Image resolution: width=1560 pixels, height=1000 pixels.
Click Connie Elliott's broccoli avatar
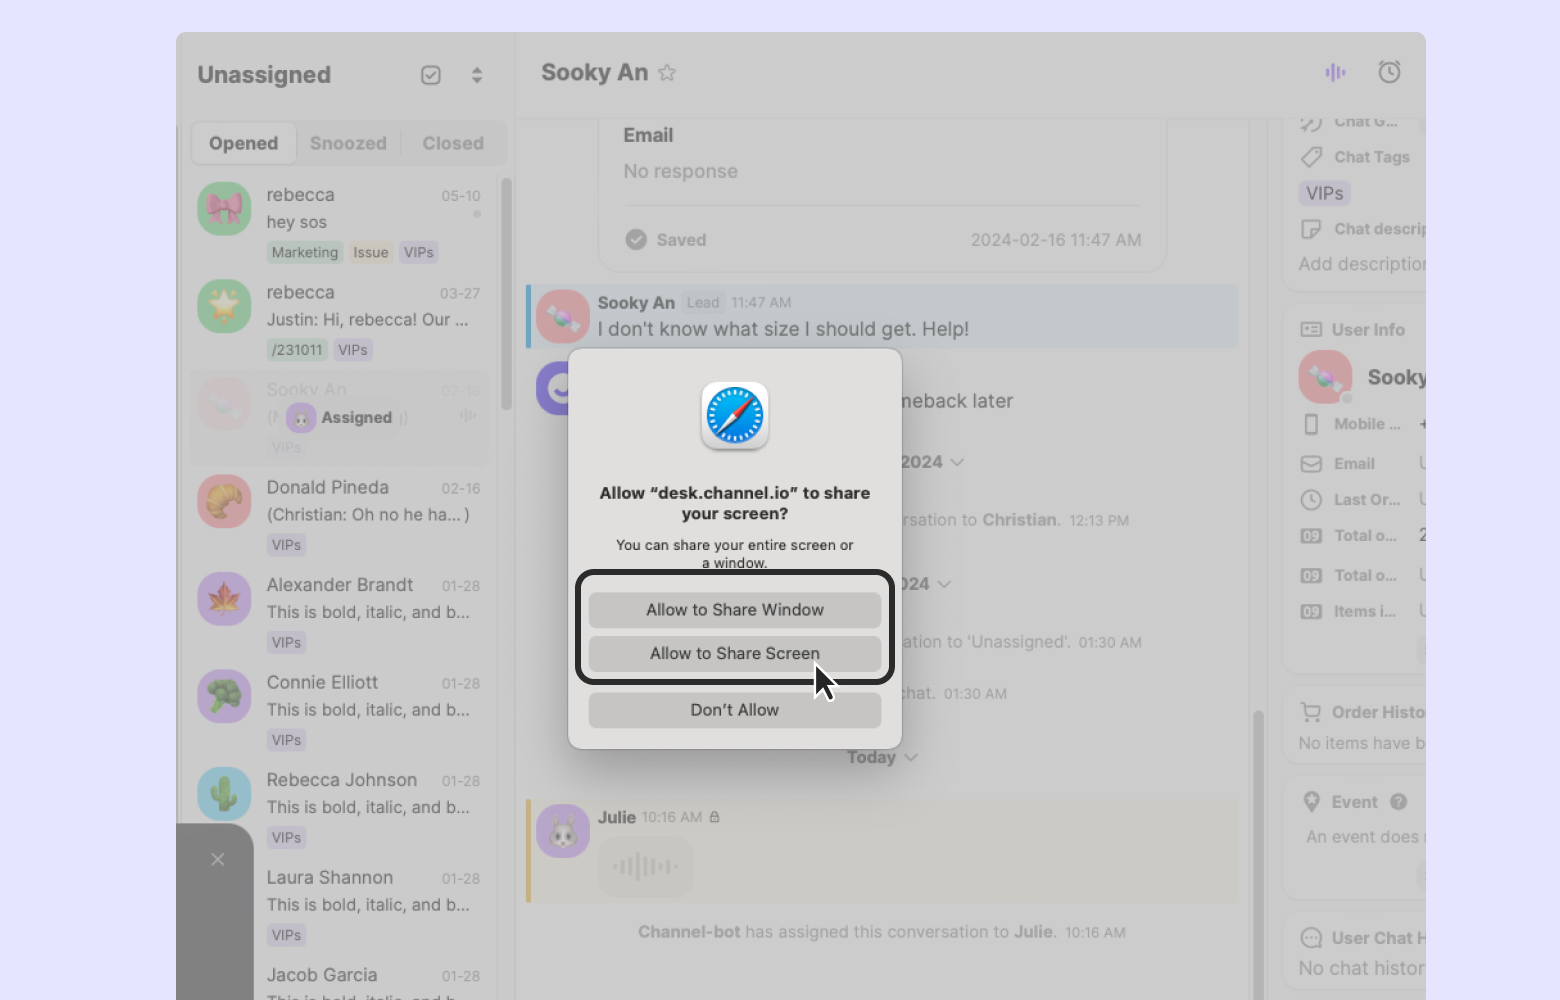[x=224, y=696]
